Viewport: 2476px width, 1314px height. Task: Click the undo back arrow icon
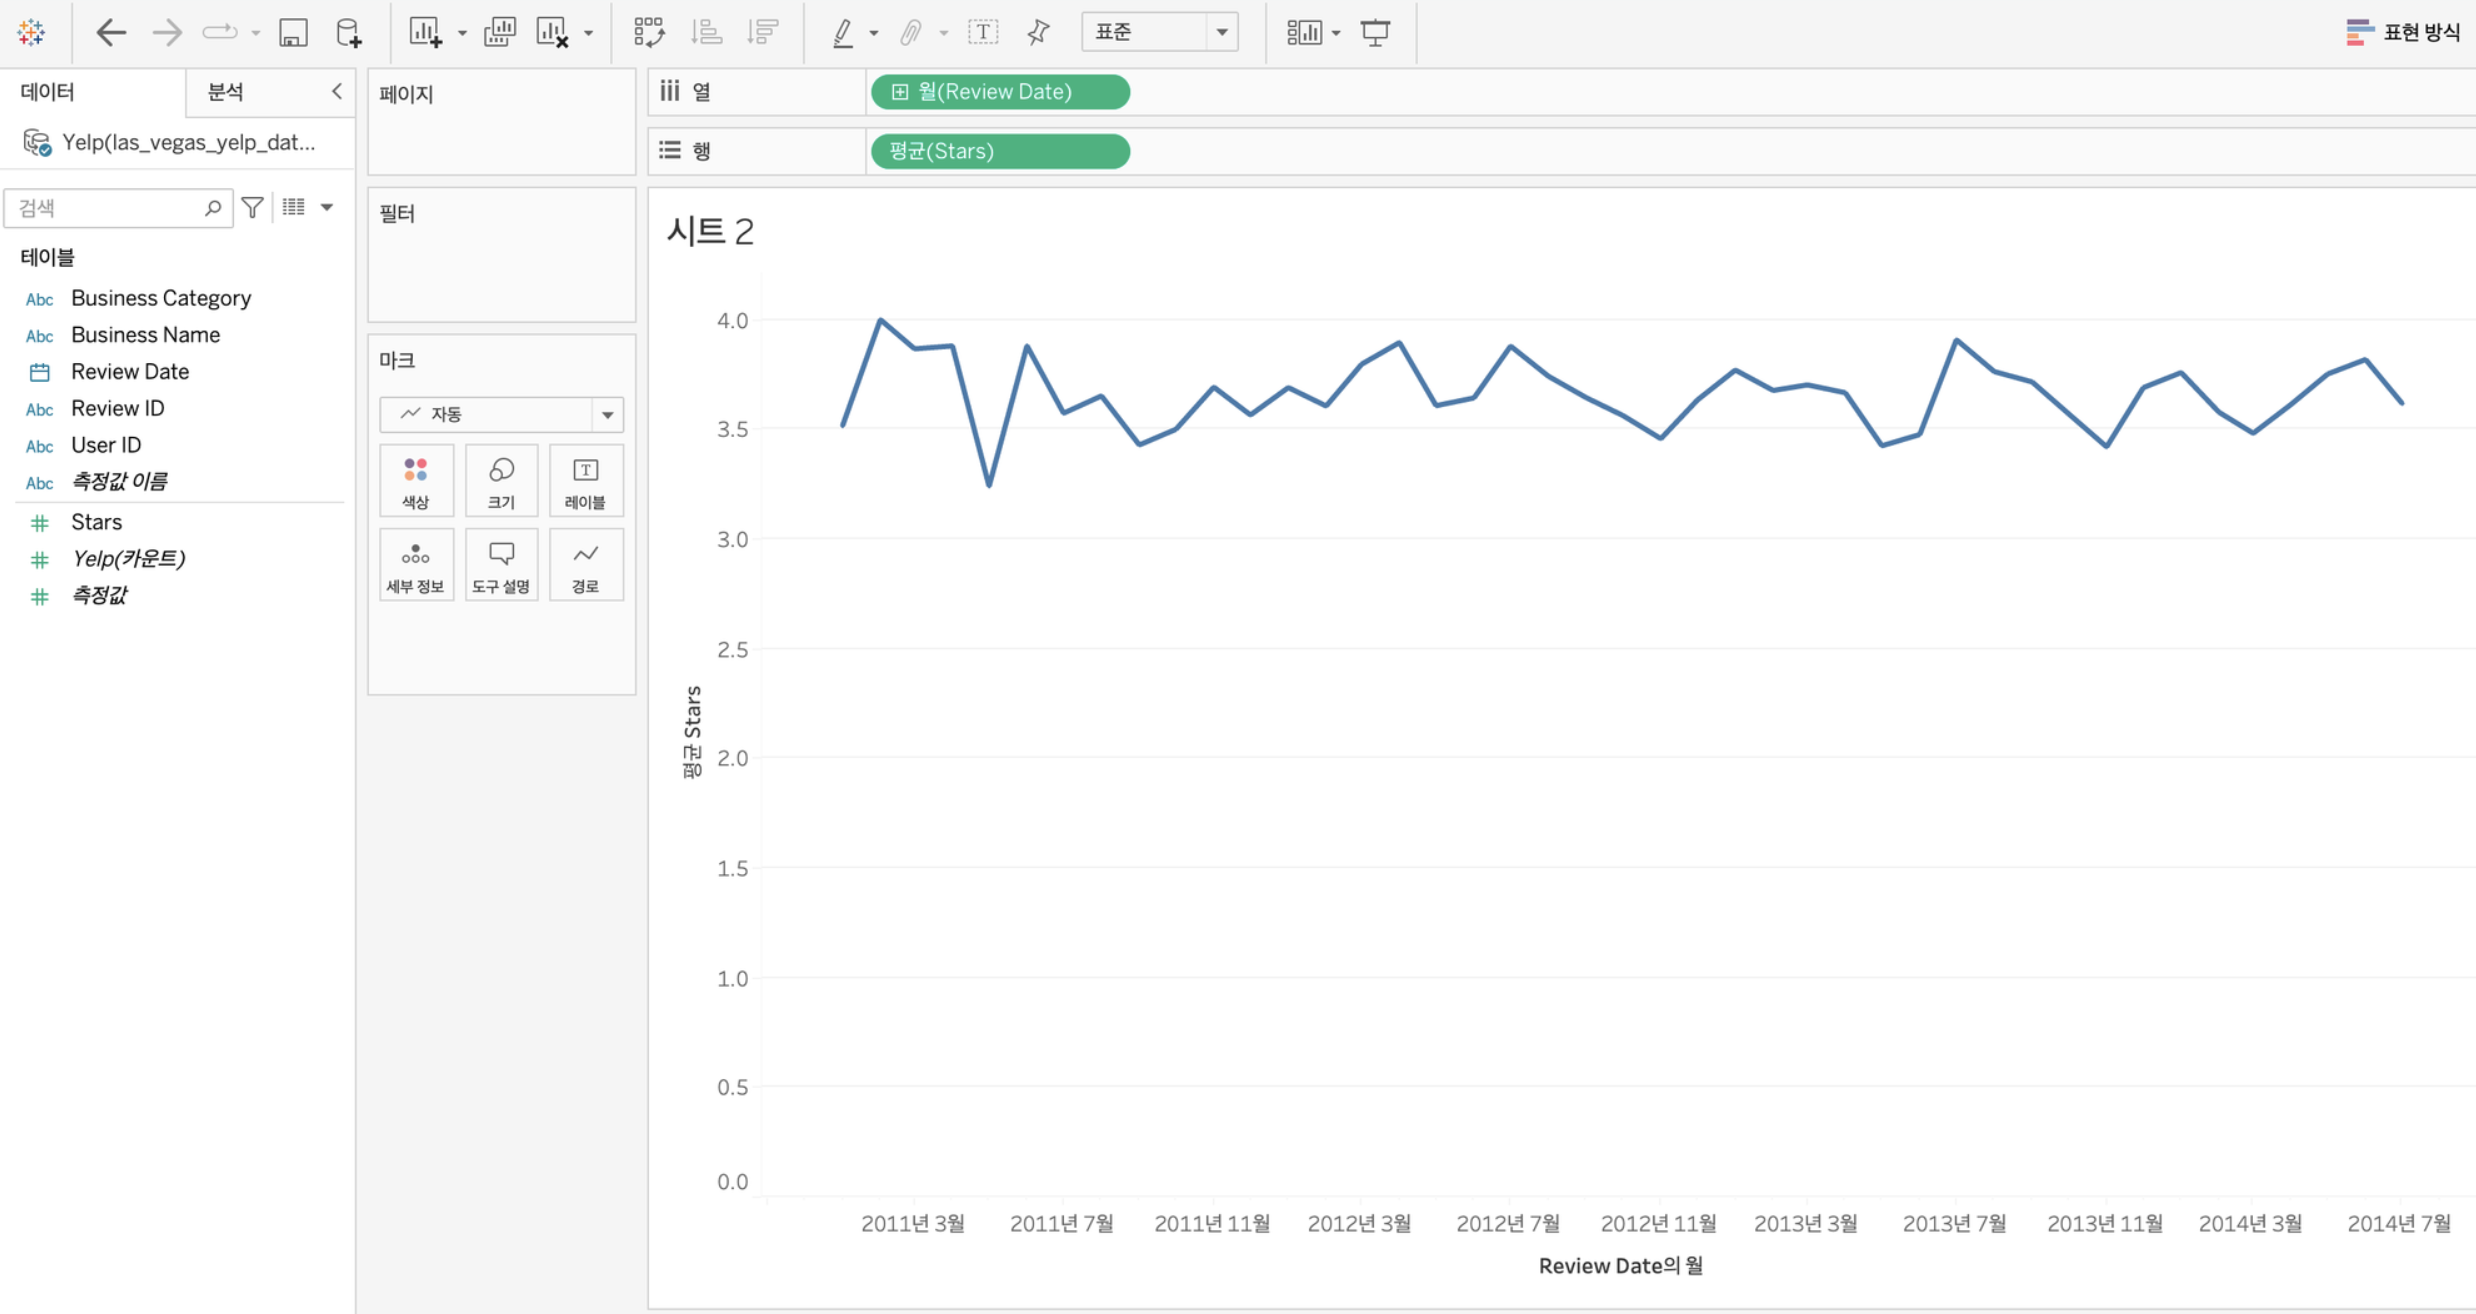point(110,33)
